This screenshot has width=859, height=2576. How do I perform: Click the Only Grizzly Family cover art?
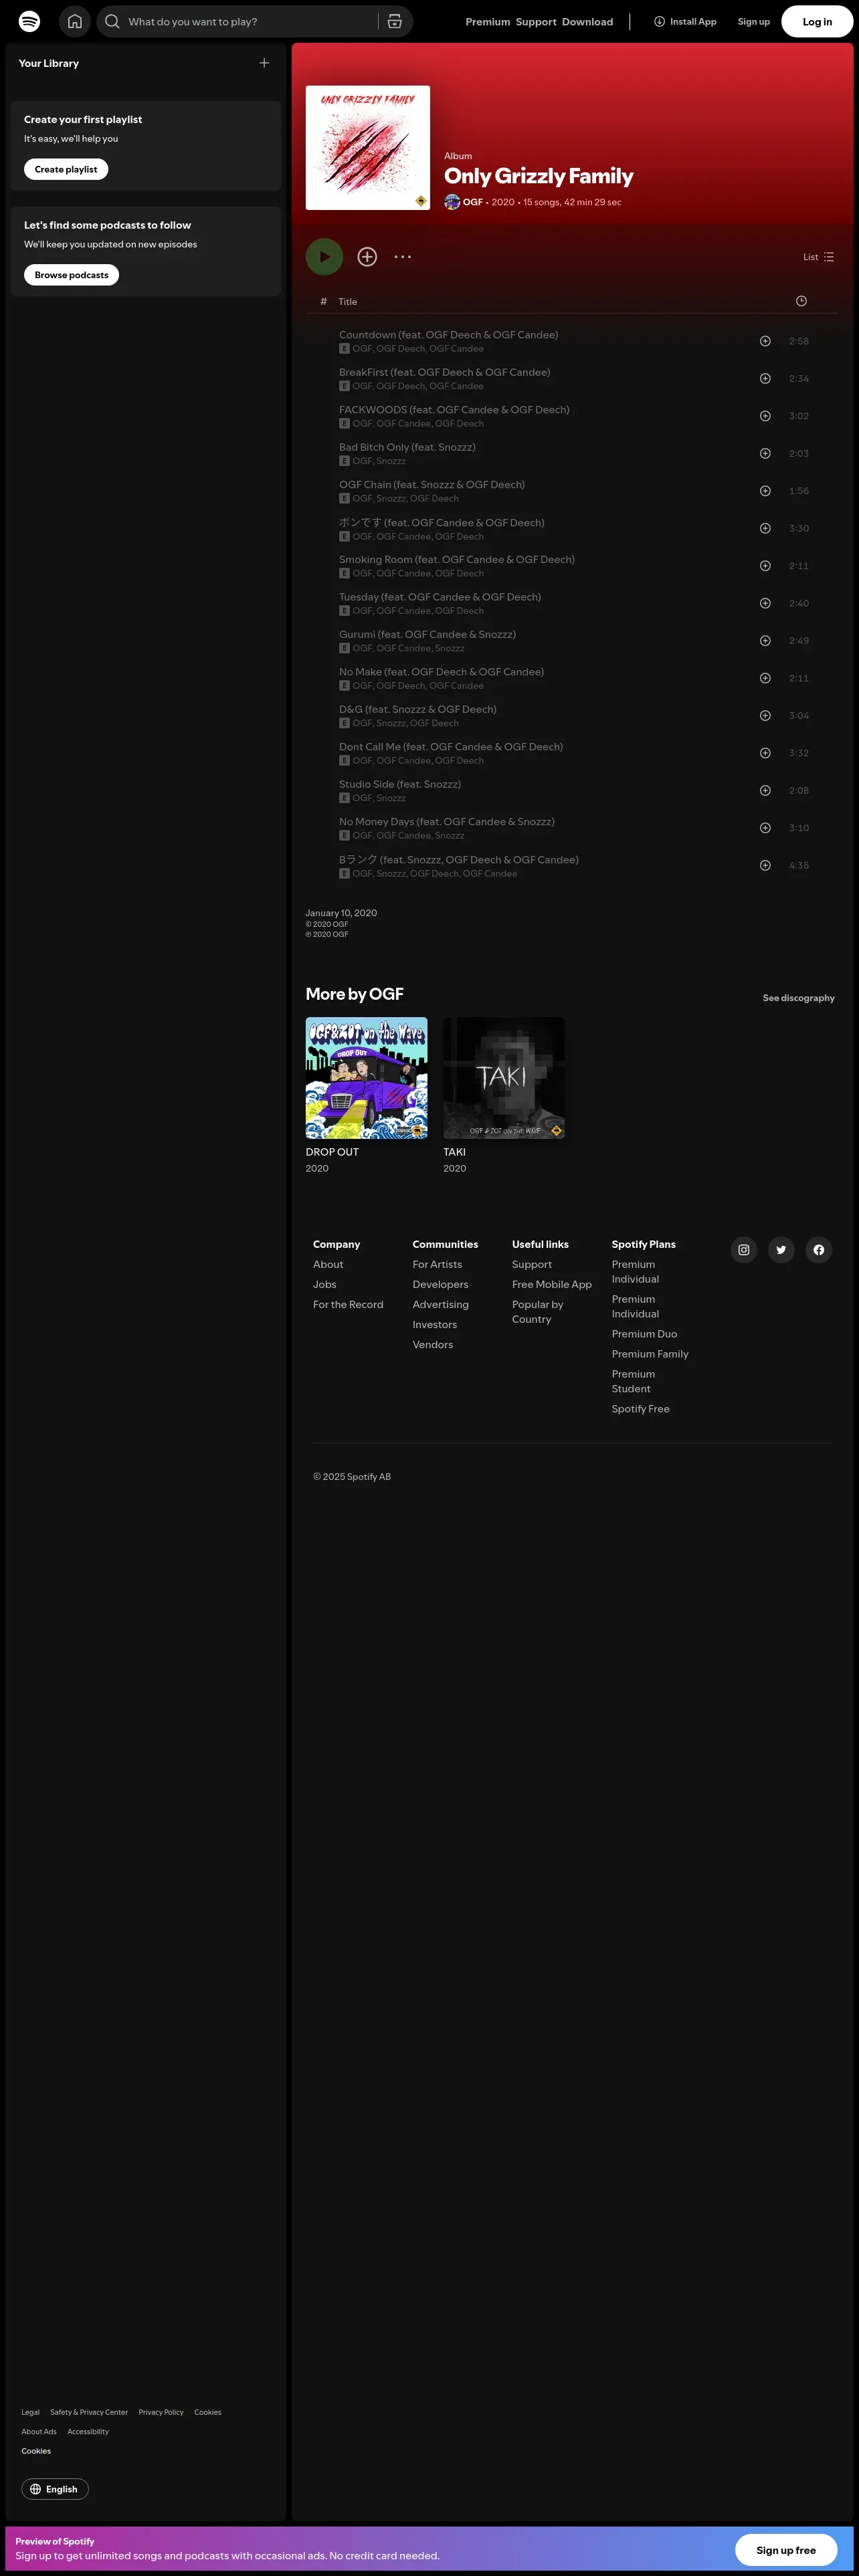click(368, 148)
